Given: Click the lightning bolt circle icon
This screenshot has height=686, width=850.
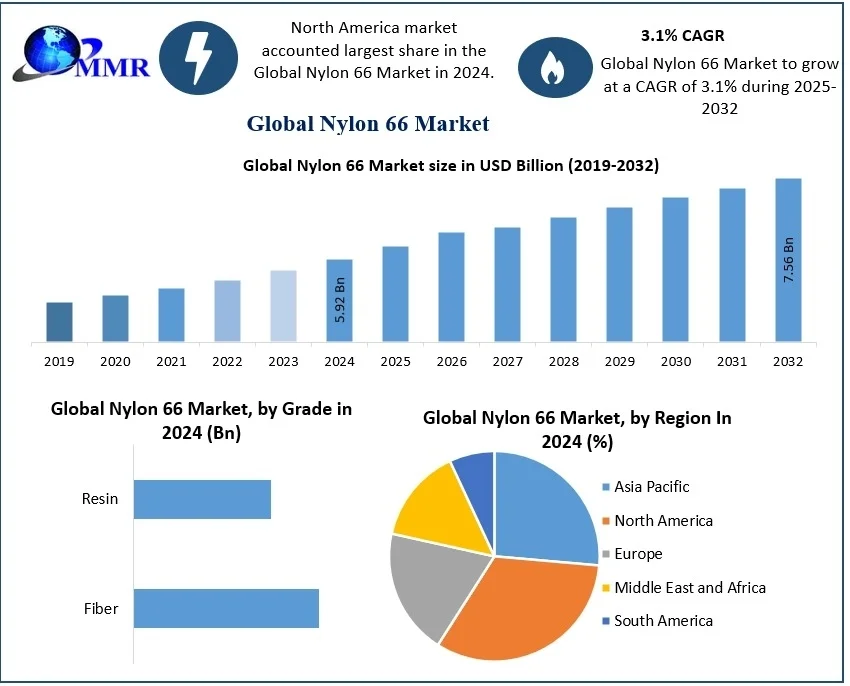Looking at the screenshot, I should coord(198,56).
